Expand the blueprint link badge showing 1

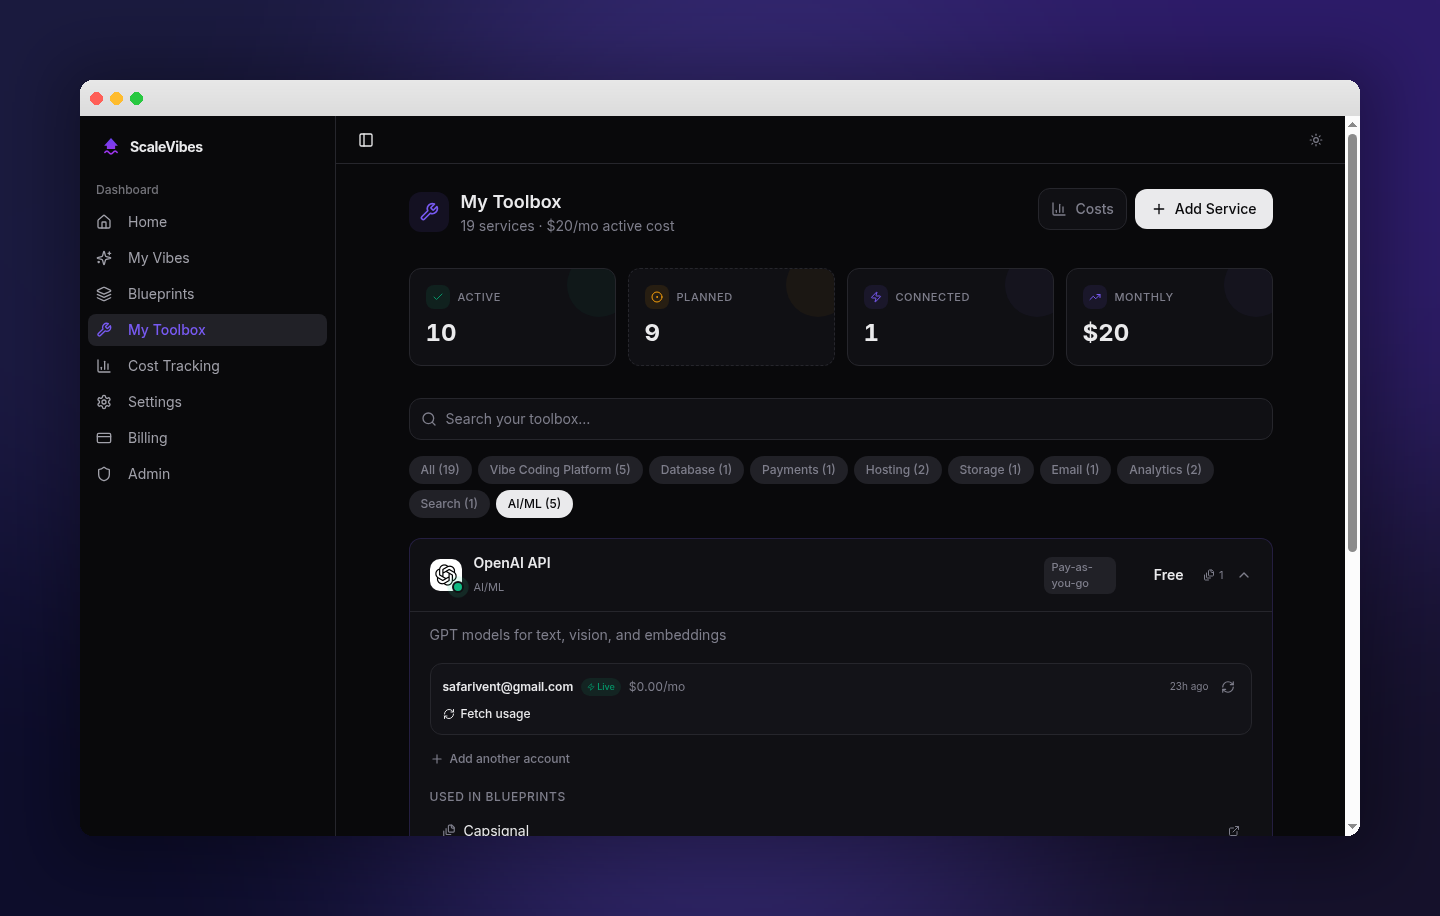(1213, 575)
